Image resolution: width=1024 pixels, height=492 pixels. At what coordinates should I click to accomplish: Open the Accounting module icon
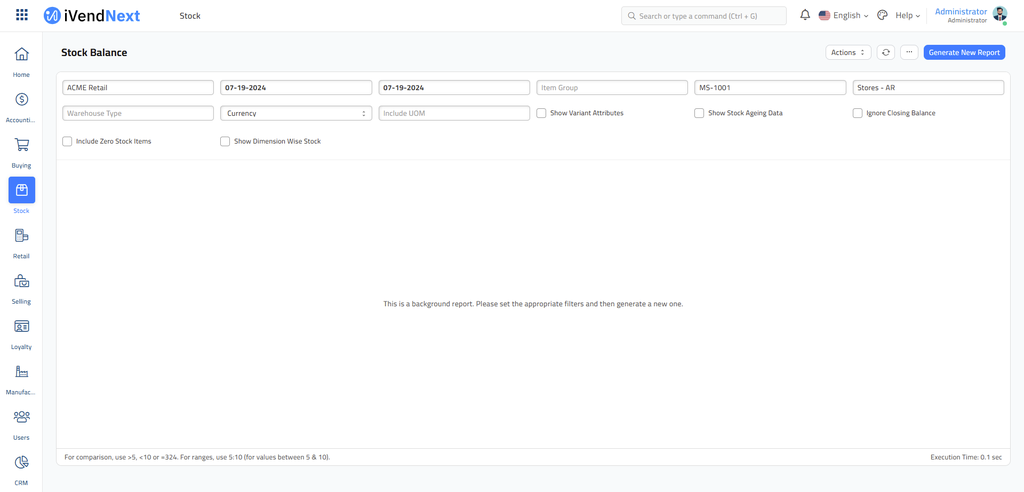(21, 100)
